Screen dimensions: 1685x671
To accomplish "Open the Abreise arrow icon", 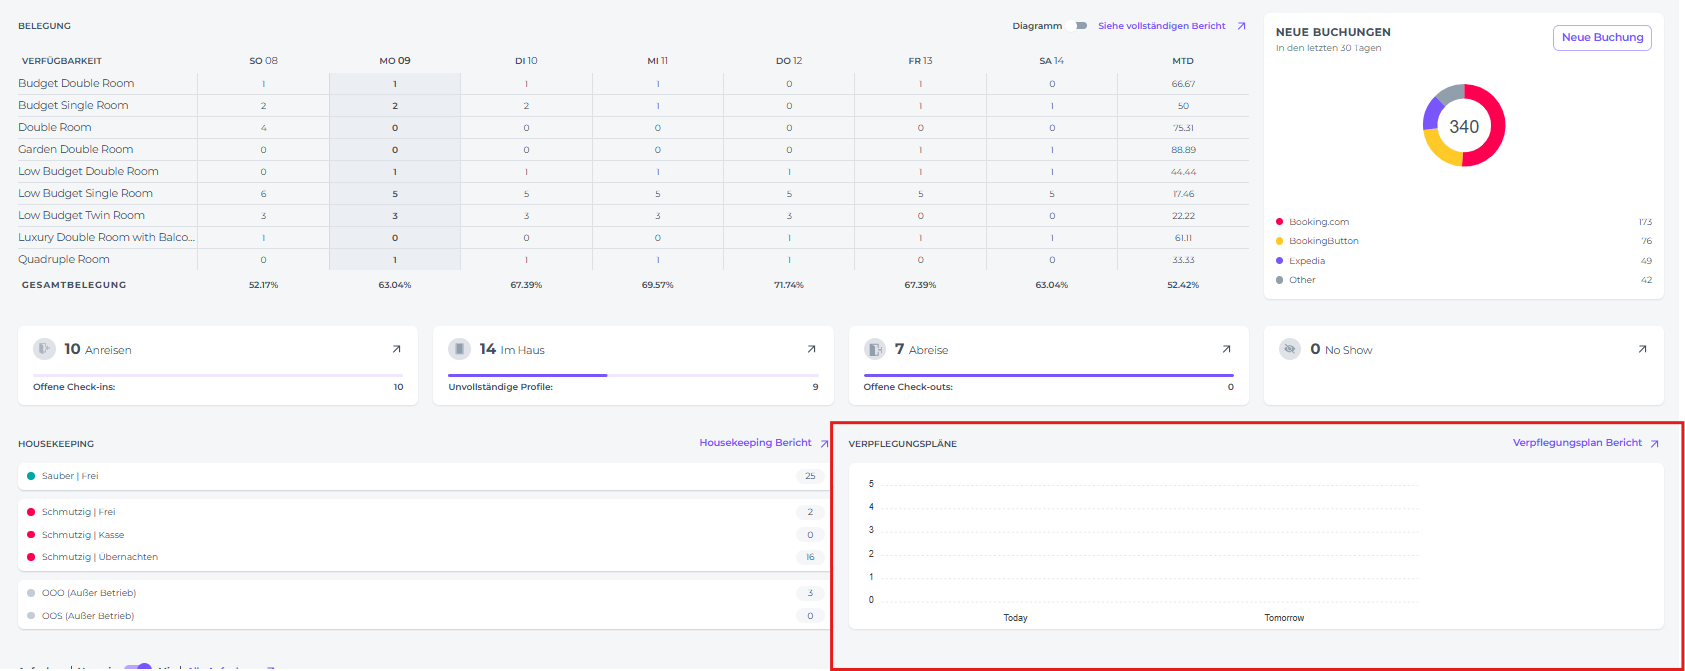I will 1226,349.
